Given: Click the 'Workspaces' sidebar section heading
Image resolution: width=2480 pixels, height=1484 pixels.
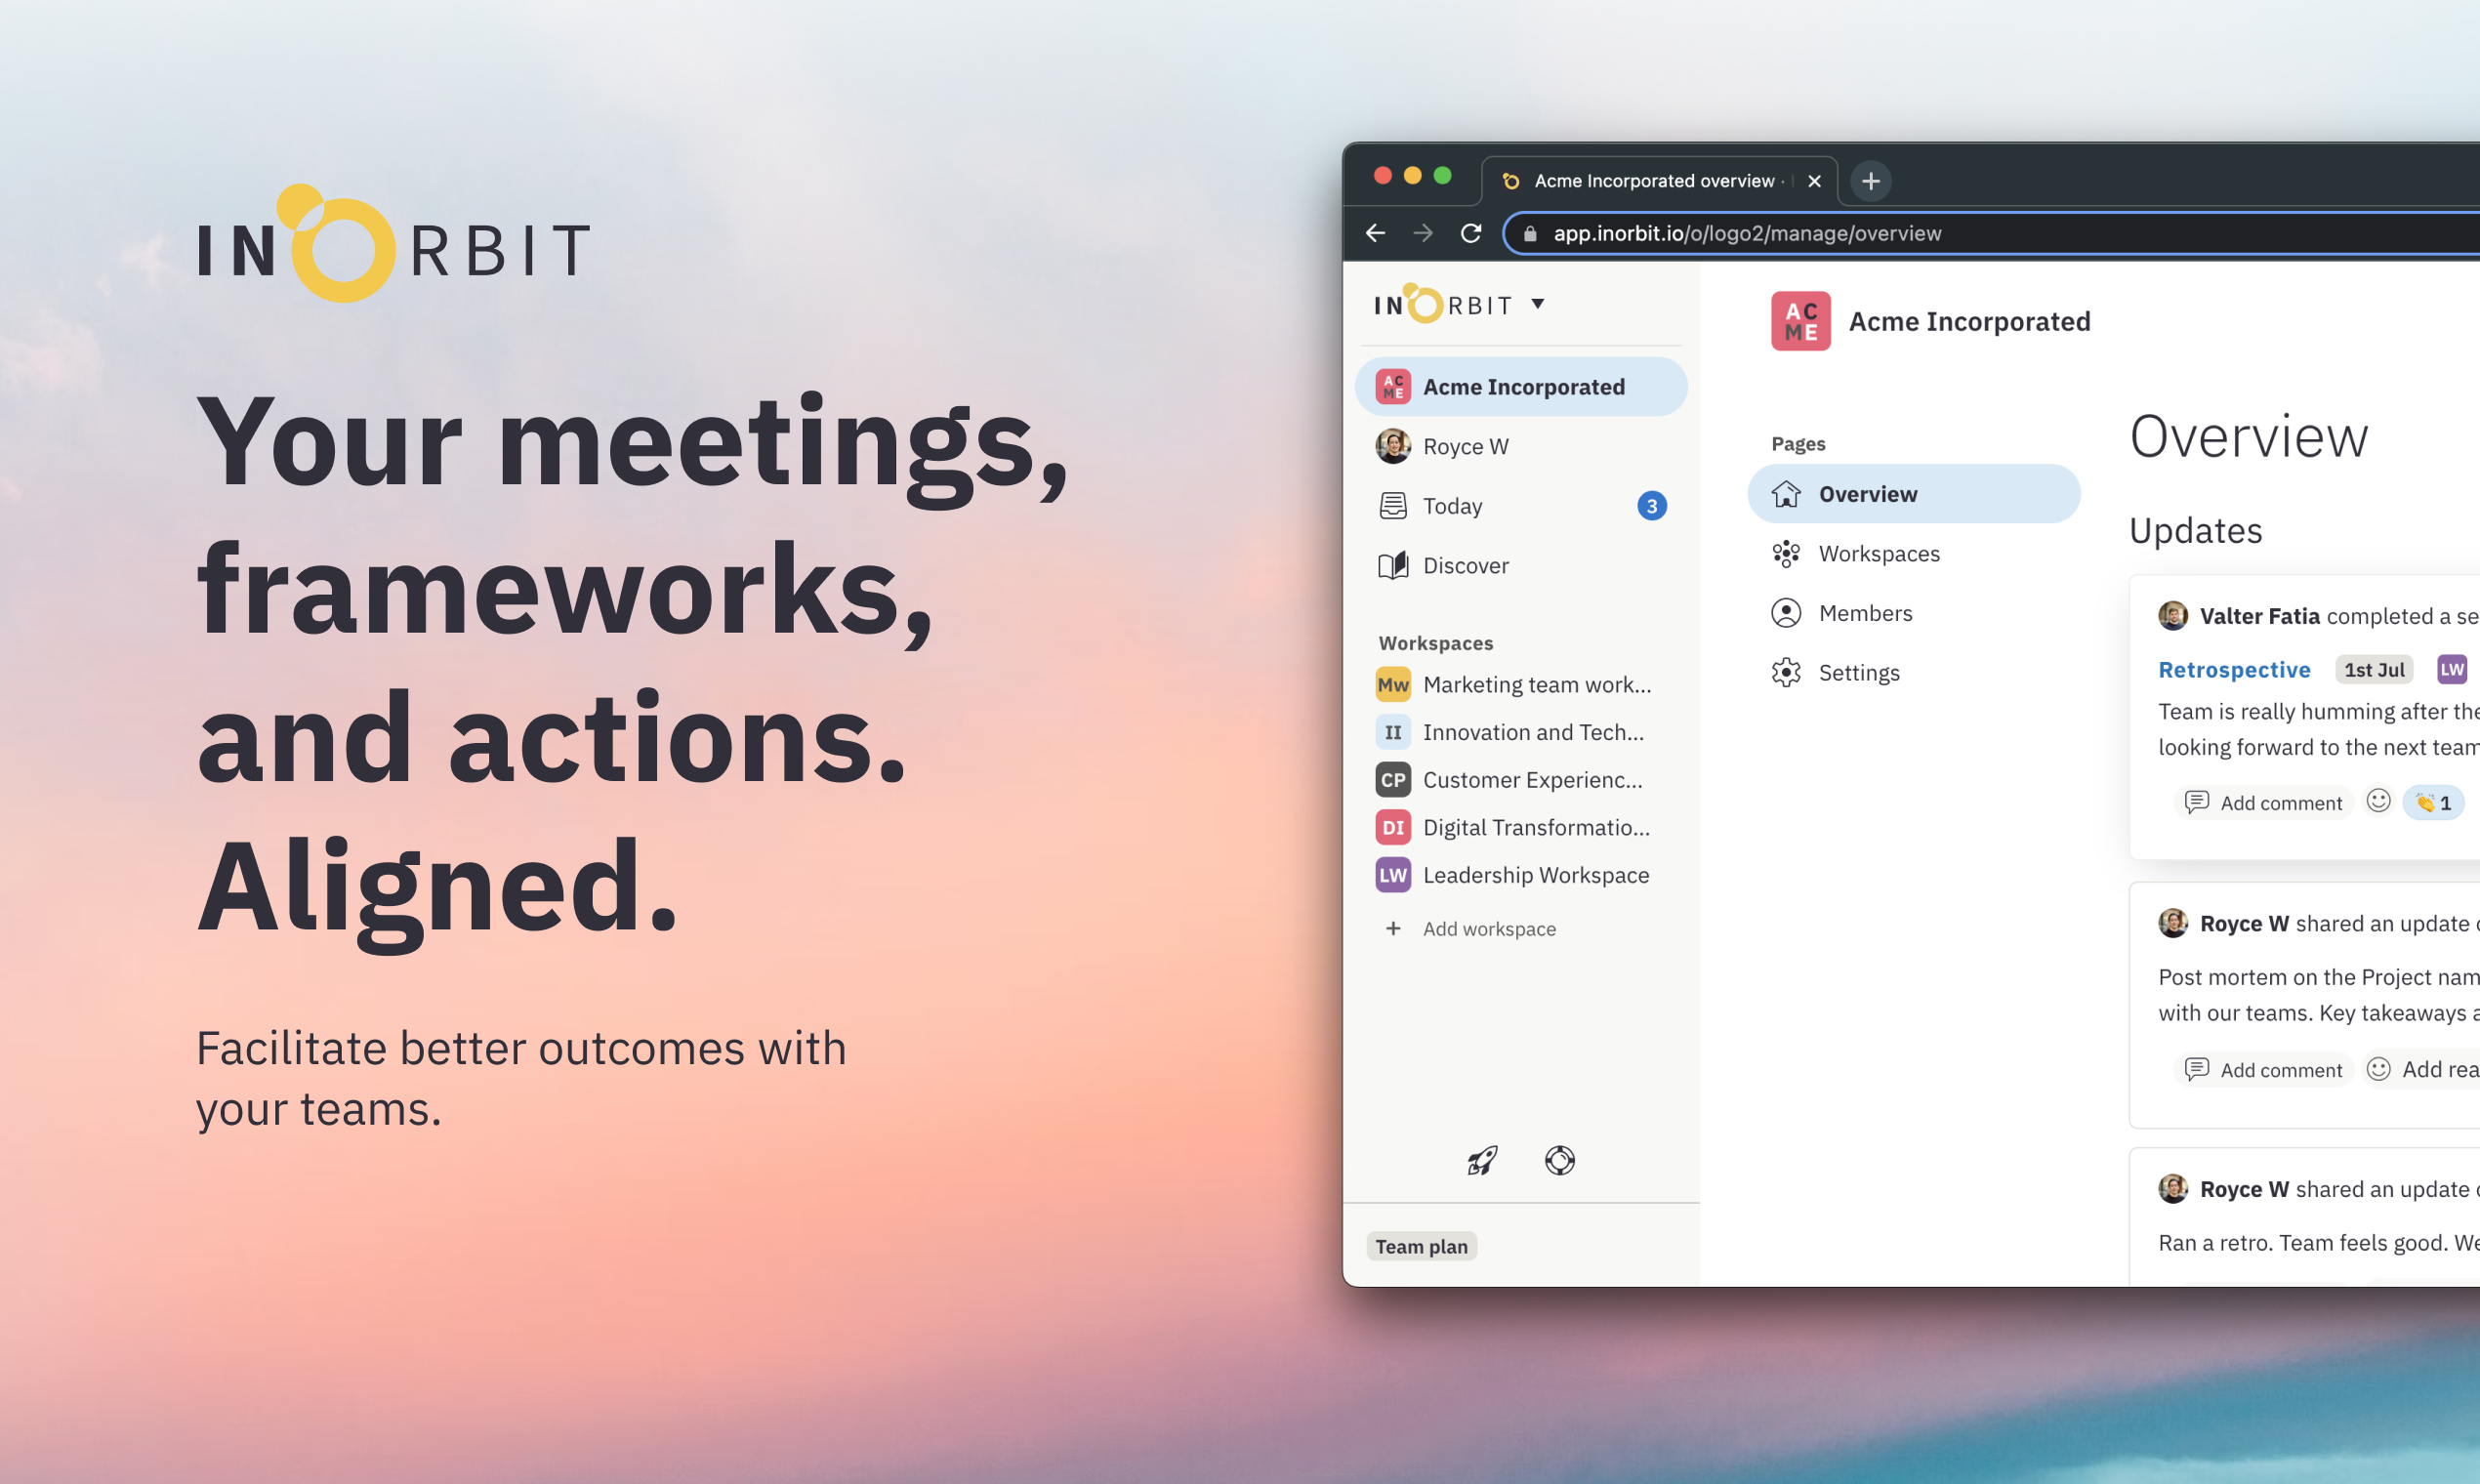Looking at the screenshot, I should click(1435, 643).
